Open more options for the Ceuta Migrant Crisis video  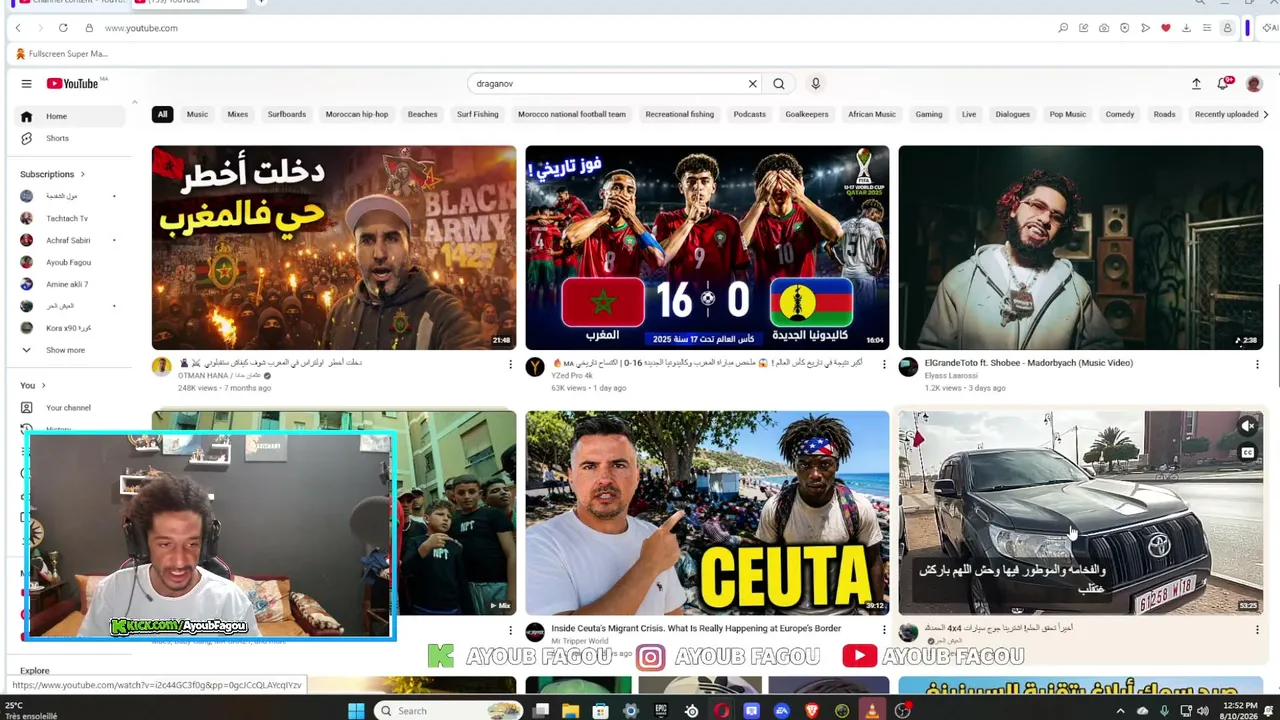tap(884, 630)
